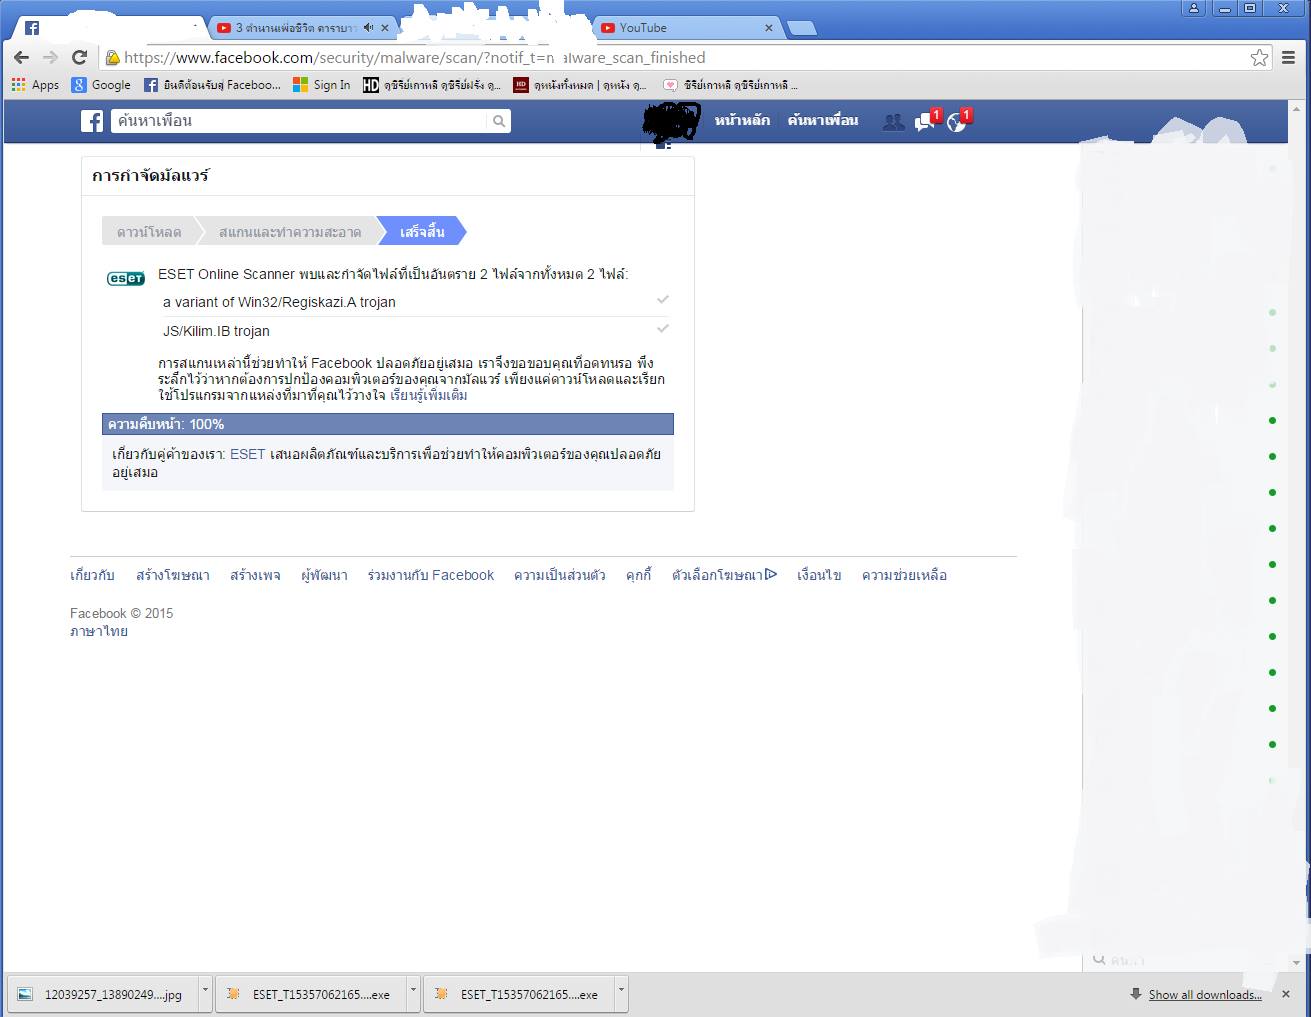The image size is (1311, 1017).
Task: Open the ESET partner link
Action: 247,454
